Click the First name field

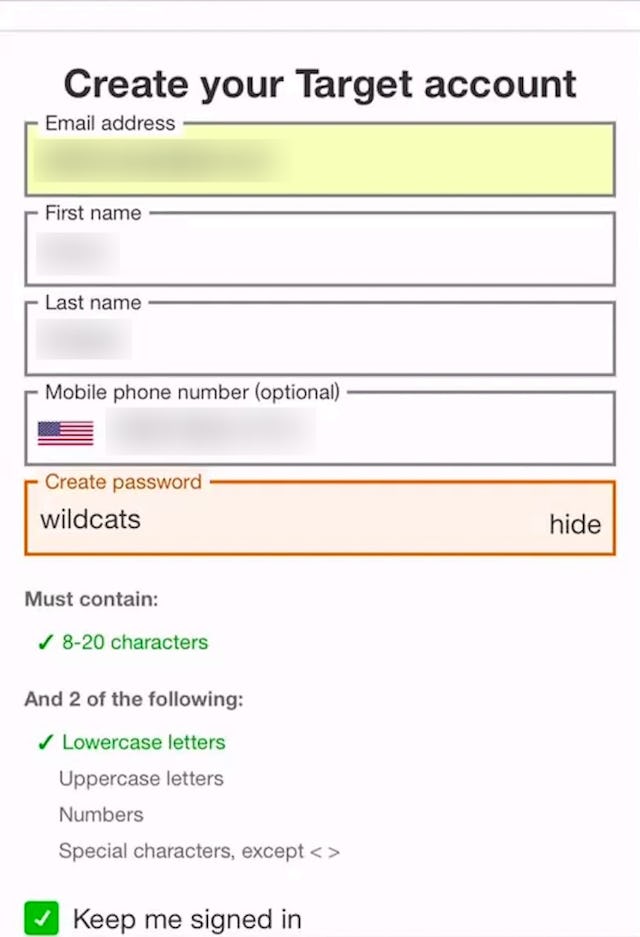[x=320, y=250]
